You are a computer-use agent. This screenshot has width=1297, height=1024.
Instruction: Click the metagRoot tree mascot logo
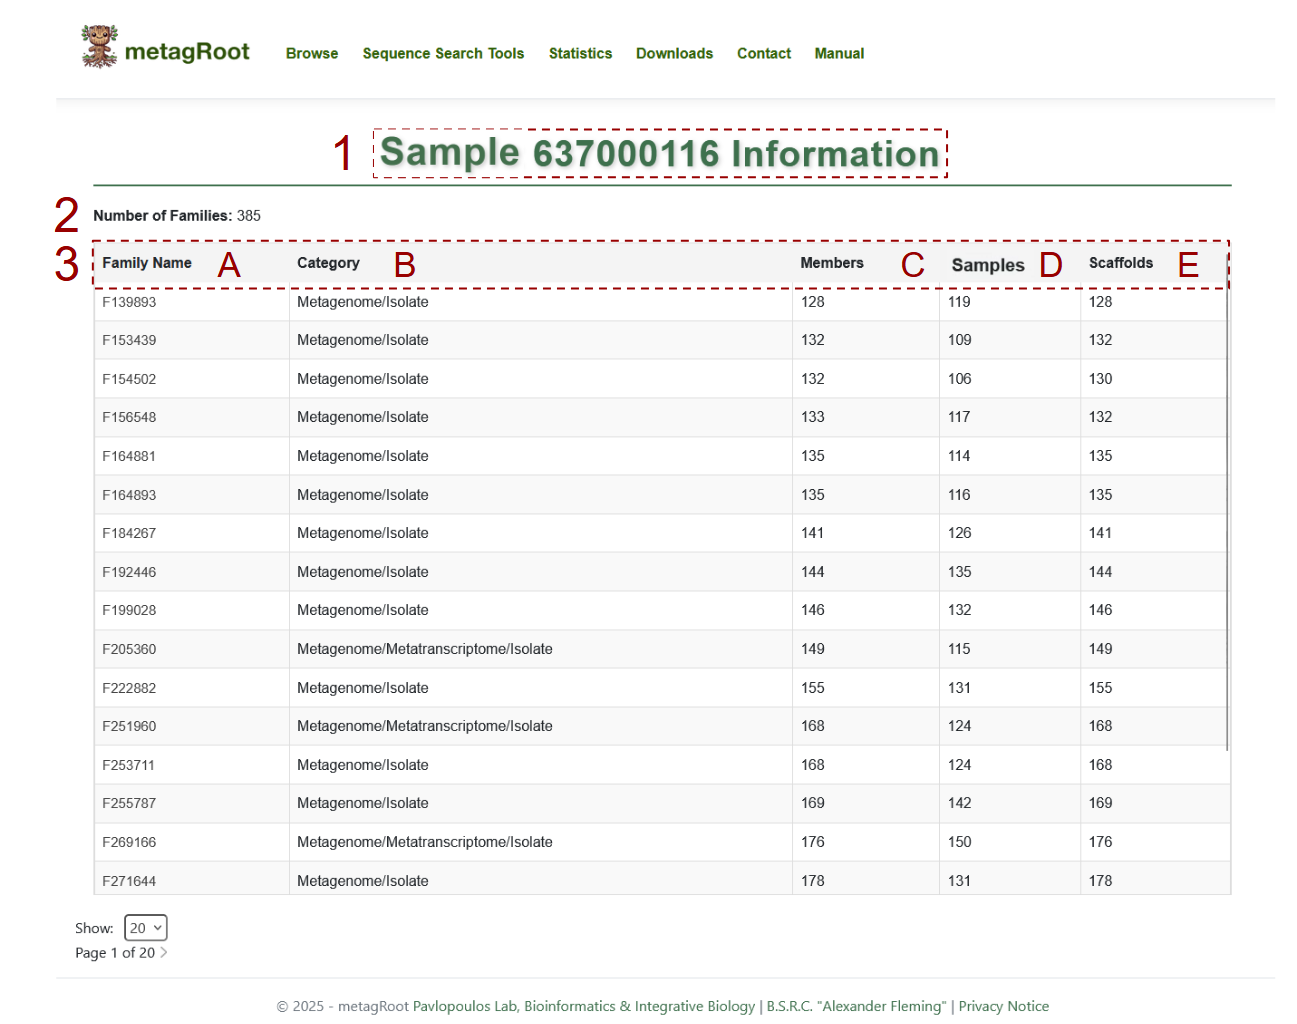[x=99, y=47]
